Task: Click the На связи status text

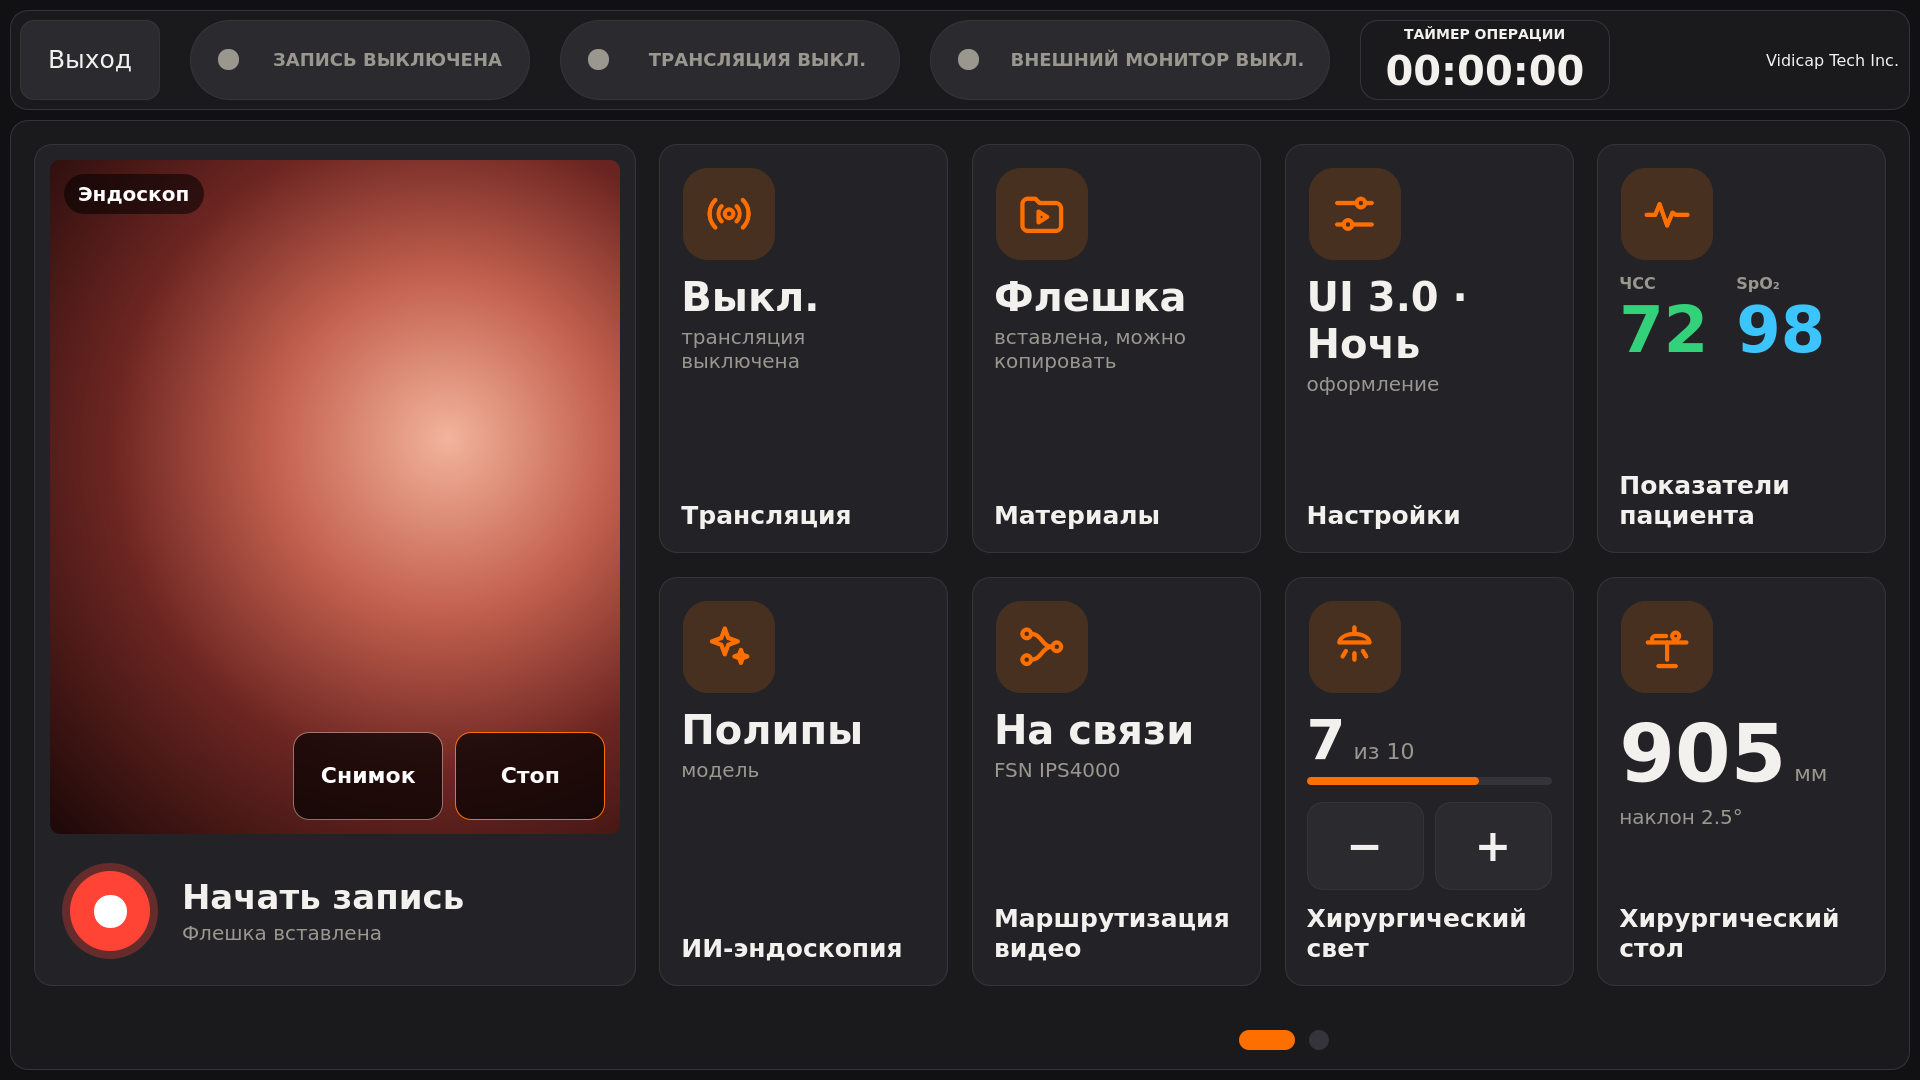Action: click(x=1094, y=731)
